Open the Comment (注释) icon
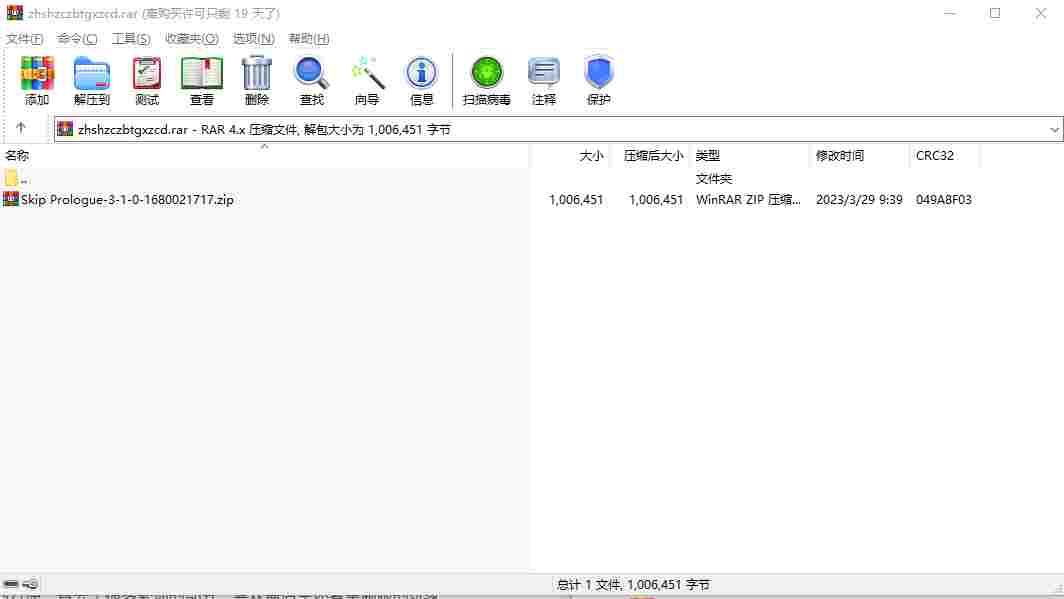 [544, 81]
